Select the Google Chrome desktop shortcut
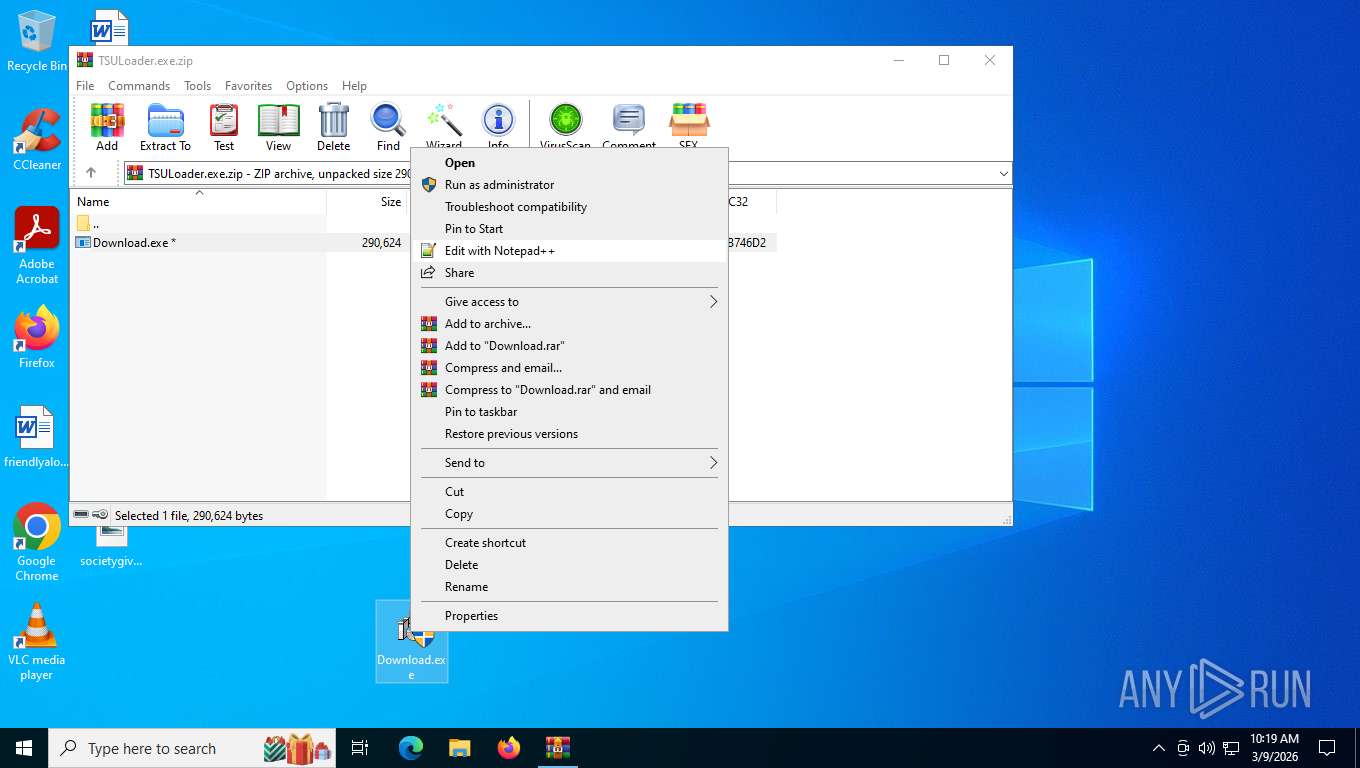Screen dimensions: 1360x768 point(37,541)
